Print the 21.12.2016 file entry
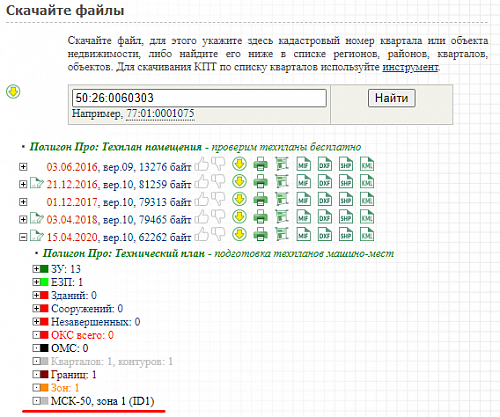The image size is (500, 417). [x=260, y=182]
